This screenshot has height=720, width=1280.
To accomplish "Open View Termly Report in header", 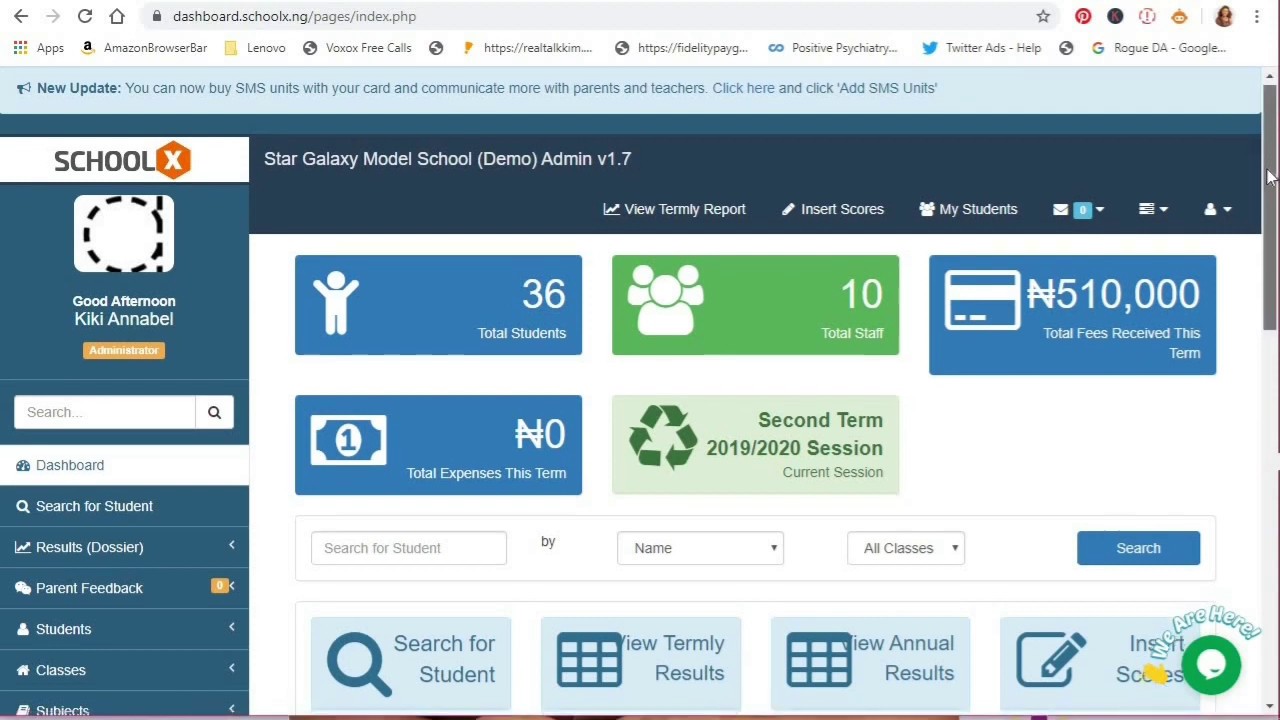I will pyautogui.click(x=674, y=209).
